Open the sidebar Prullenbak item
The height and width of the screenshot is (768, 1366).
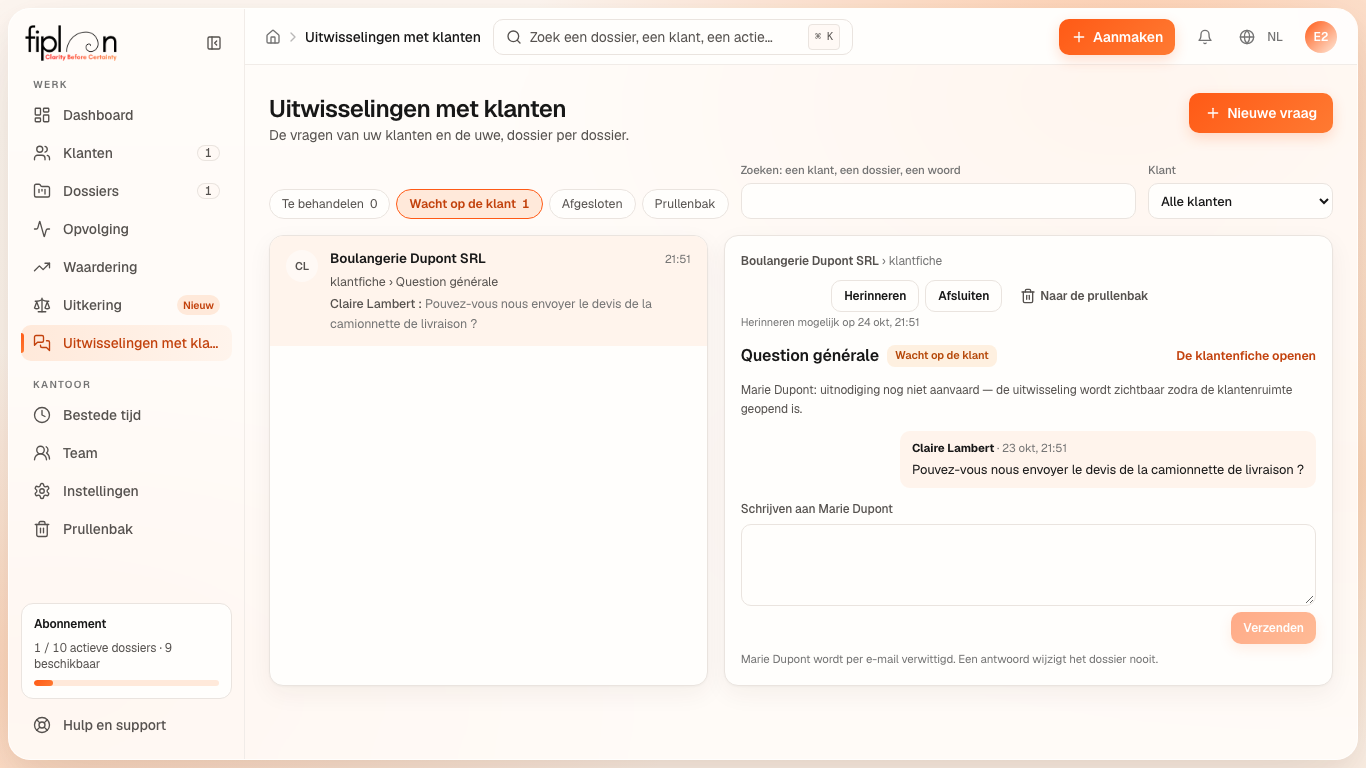(x=126, y=529)
